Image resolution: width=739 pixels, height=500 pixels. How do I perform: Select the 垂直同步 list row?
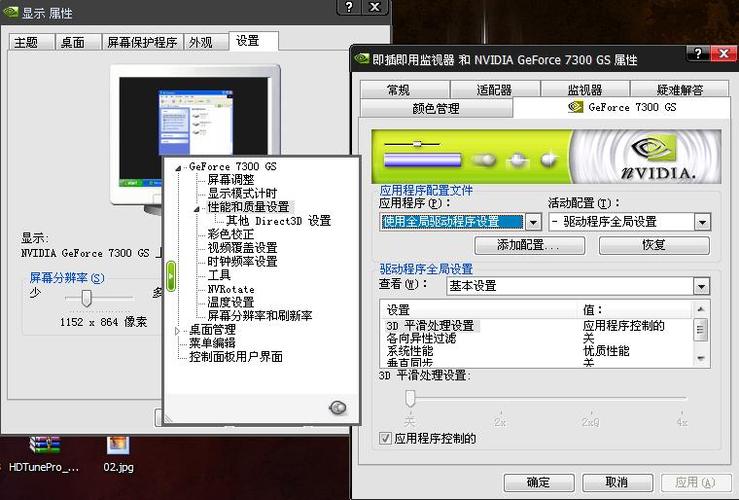(x=537, y=362)
